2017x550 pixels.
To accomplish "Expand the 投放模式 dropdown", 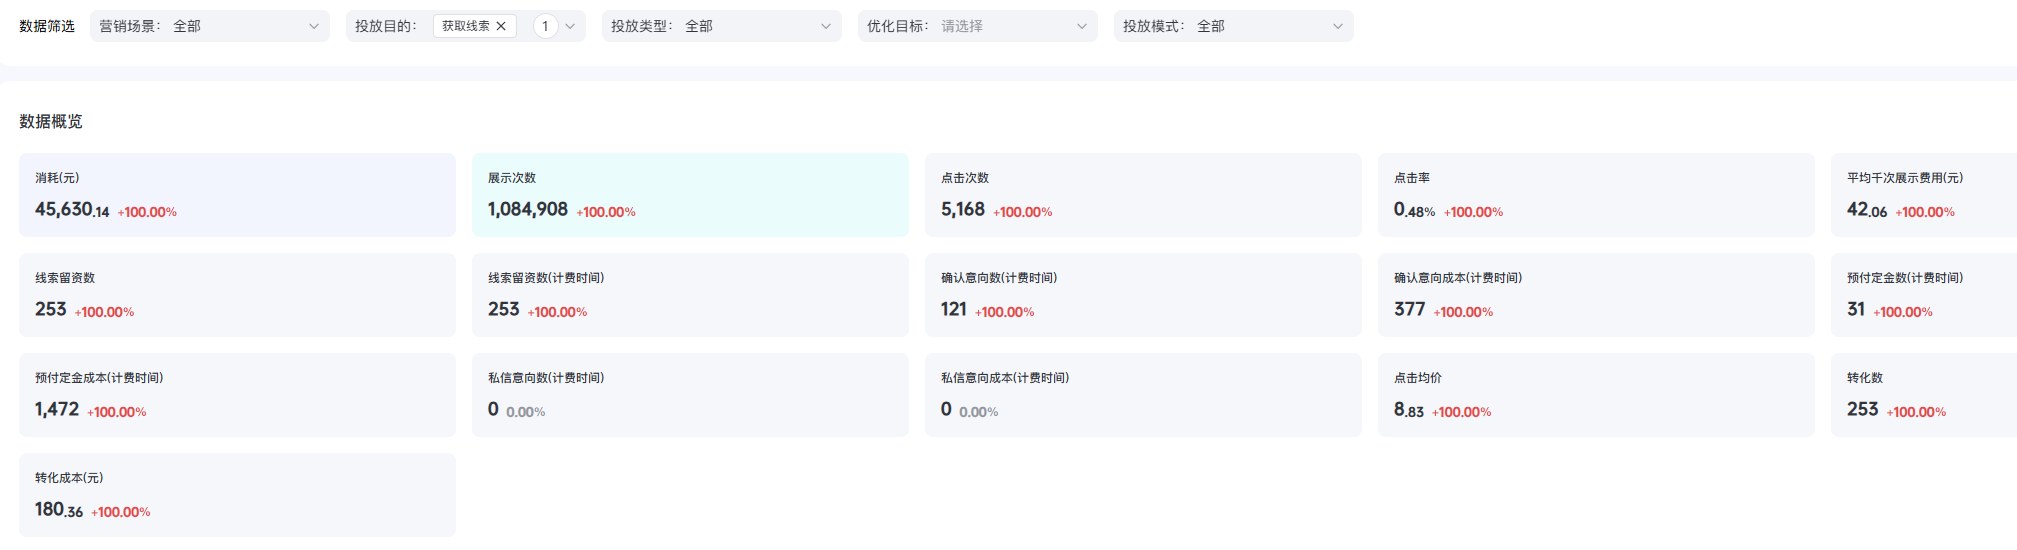I will pyautogui.click(x=1233, y=26).
